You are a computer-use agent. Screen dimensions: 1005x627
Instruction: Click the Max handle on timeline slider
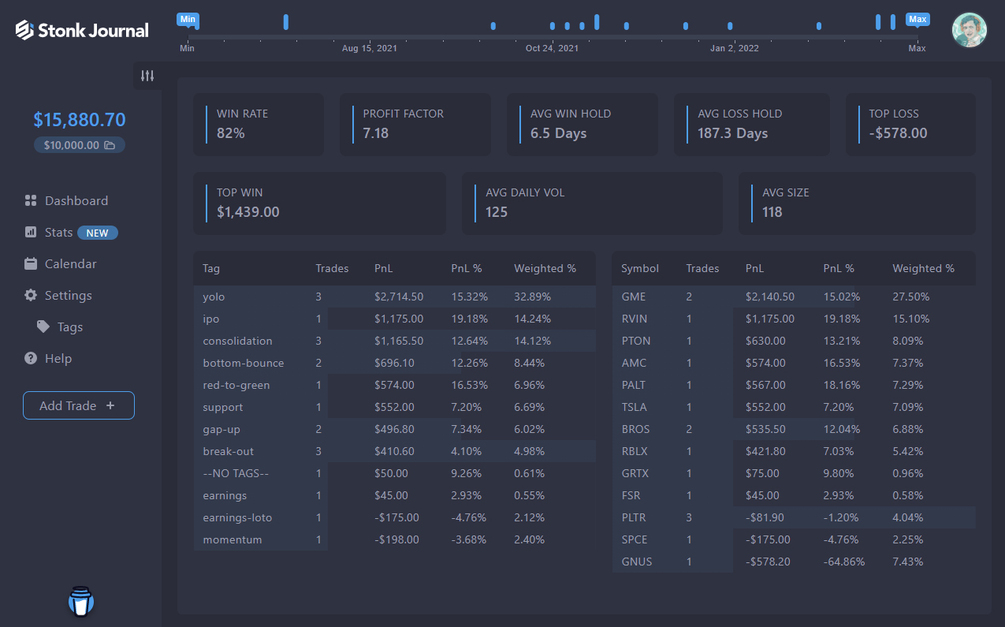[917, 21]
